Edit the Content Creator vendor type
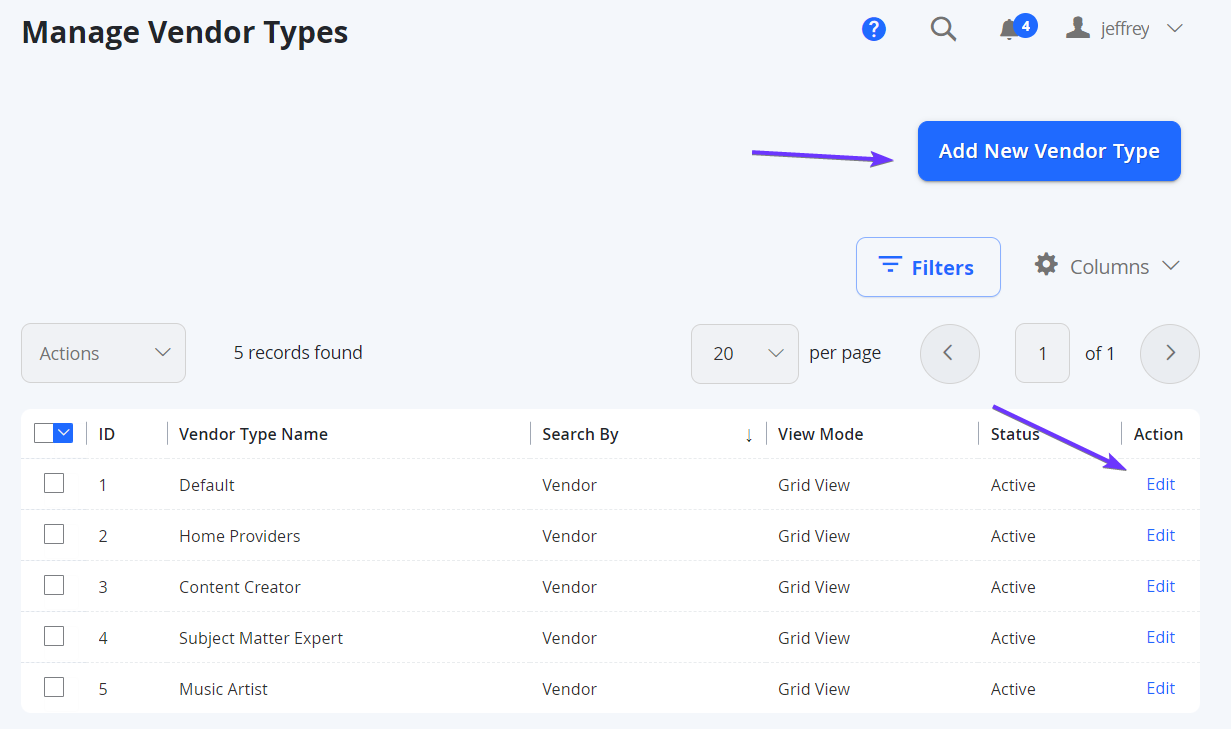 (x=1160, y=586)
